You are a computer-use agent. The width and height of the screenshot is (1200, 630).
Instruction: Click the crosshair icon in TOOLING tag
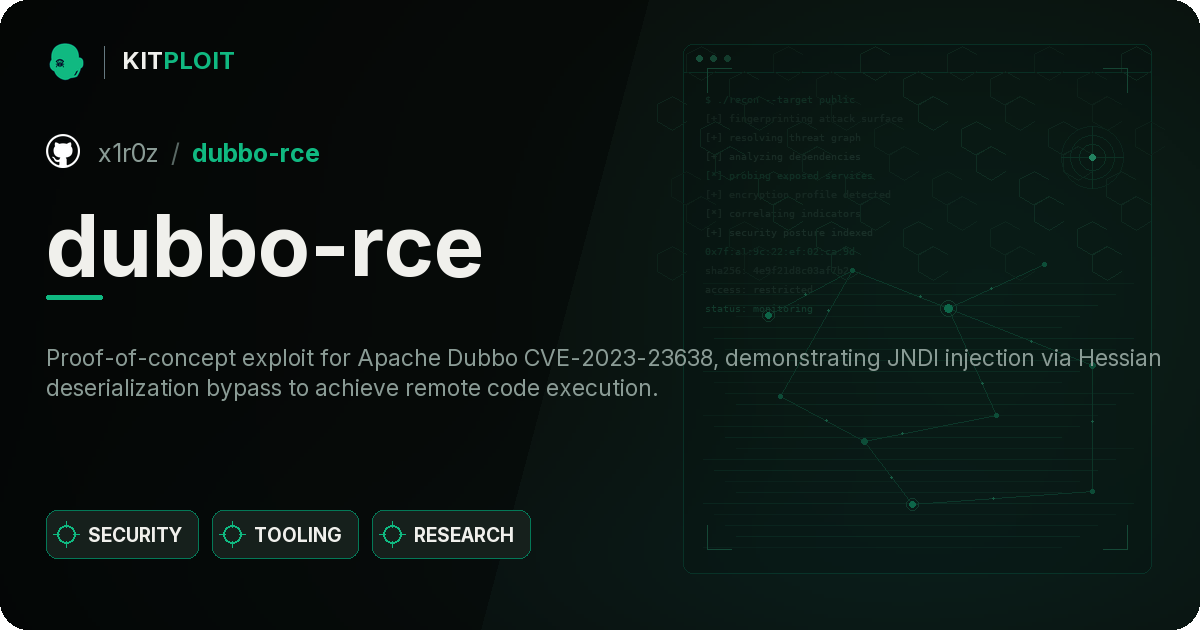click(x=233, y=535)
